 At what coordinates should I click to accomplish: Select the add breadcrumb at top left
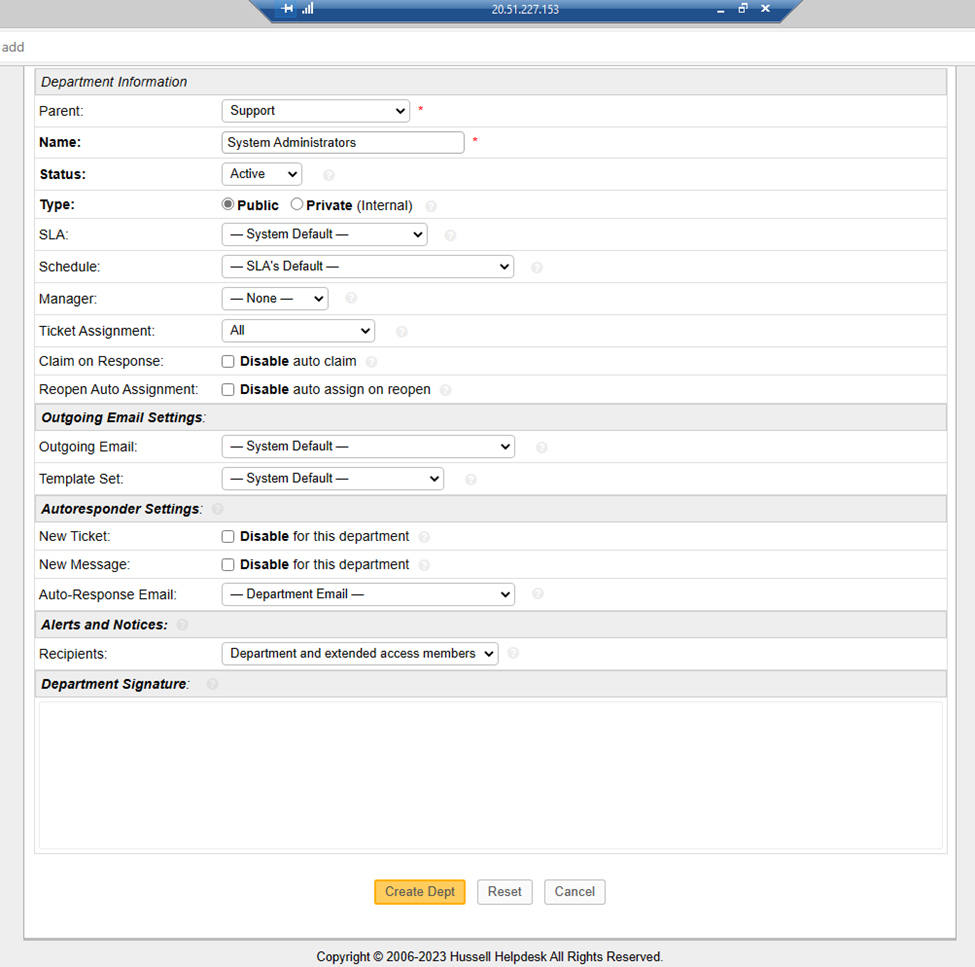click(13, 47)
